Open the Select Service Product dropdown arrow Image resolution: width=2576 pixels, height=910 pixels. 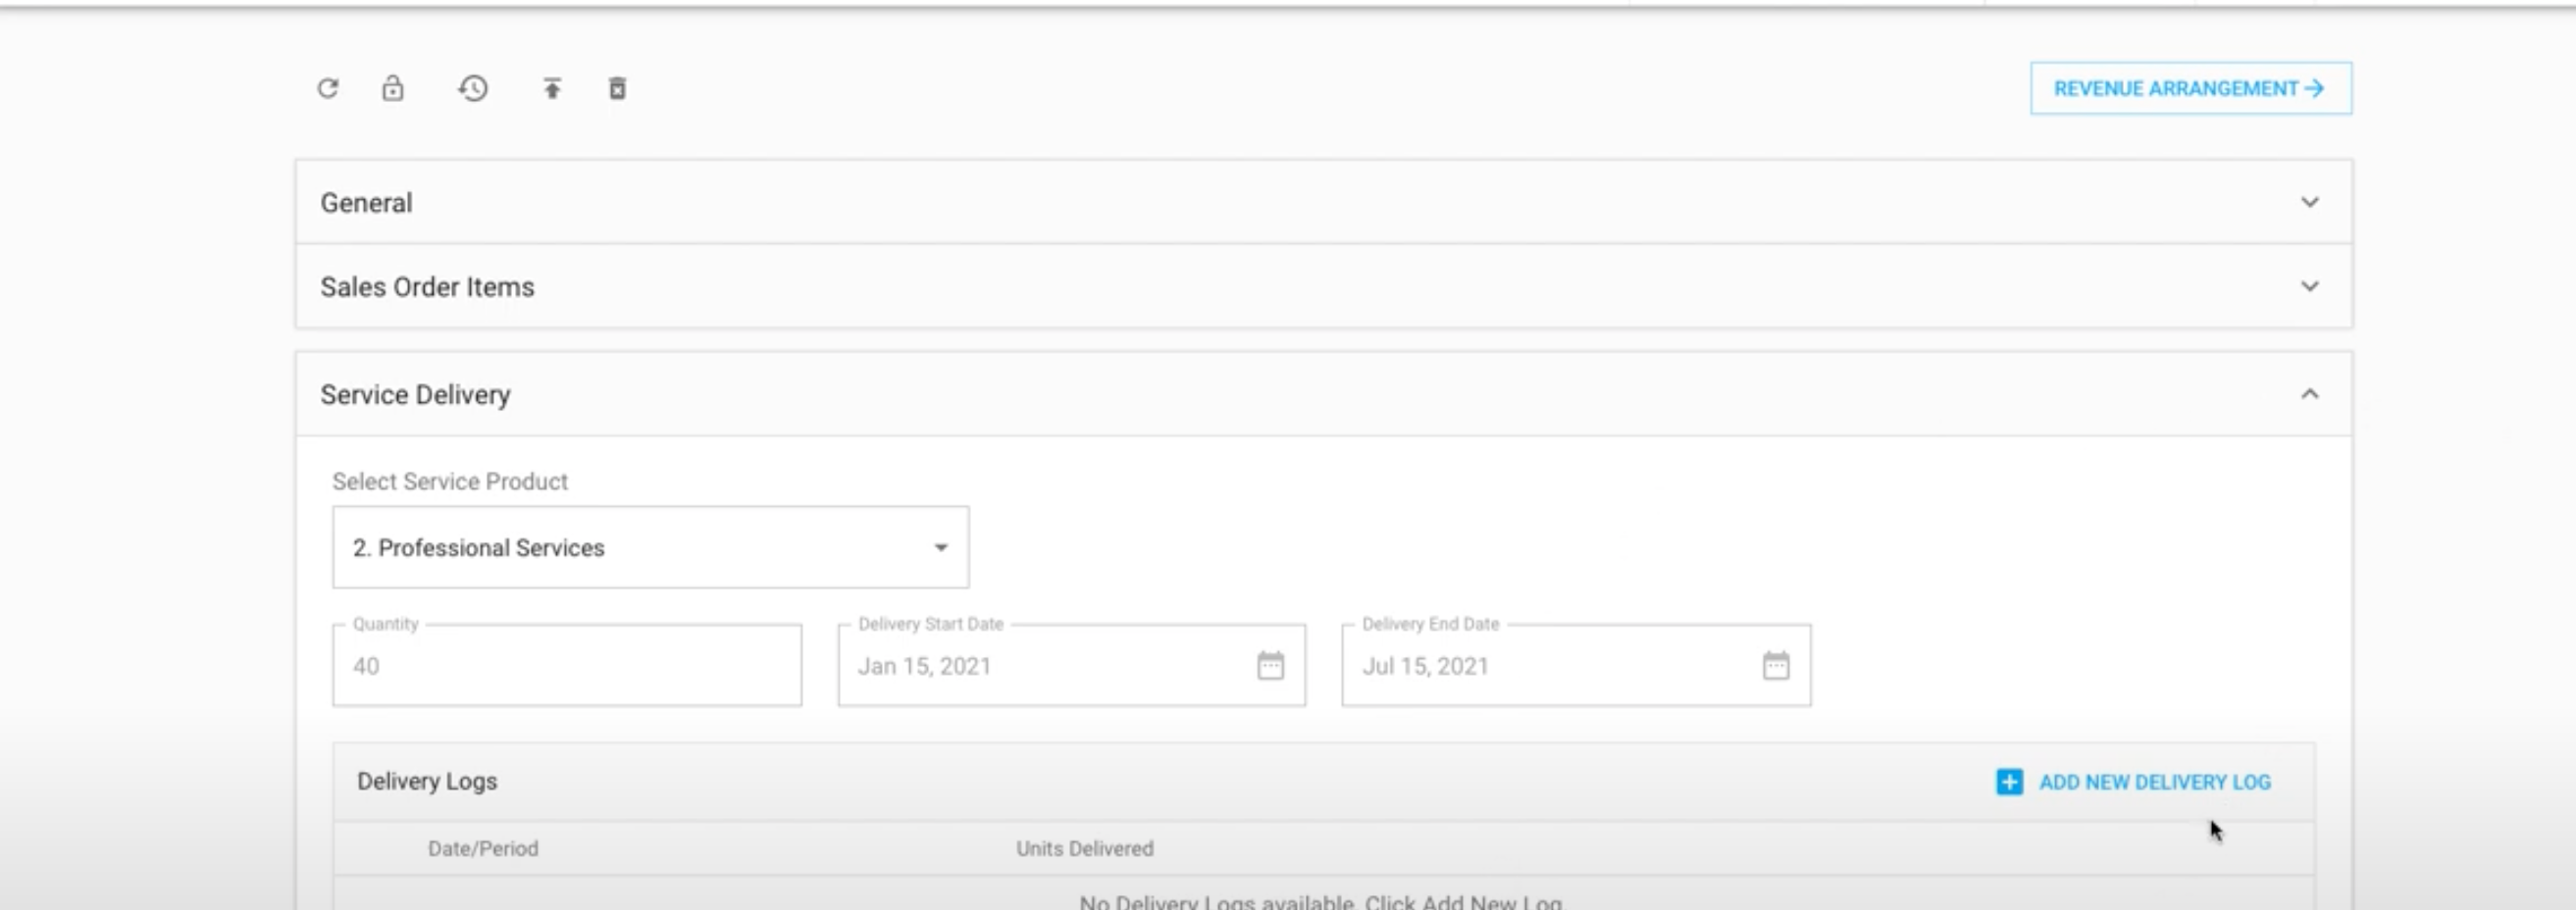tap(940, 548)
